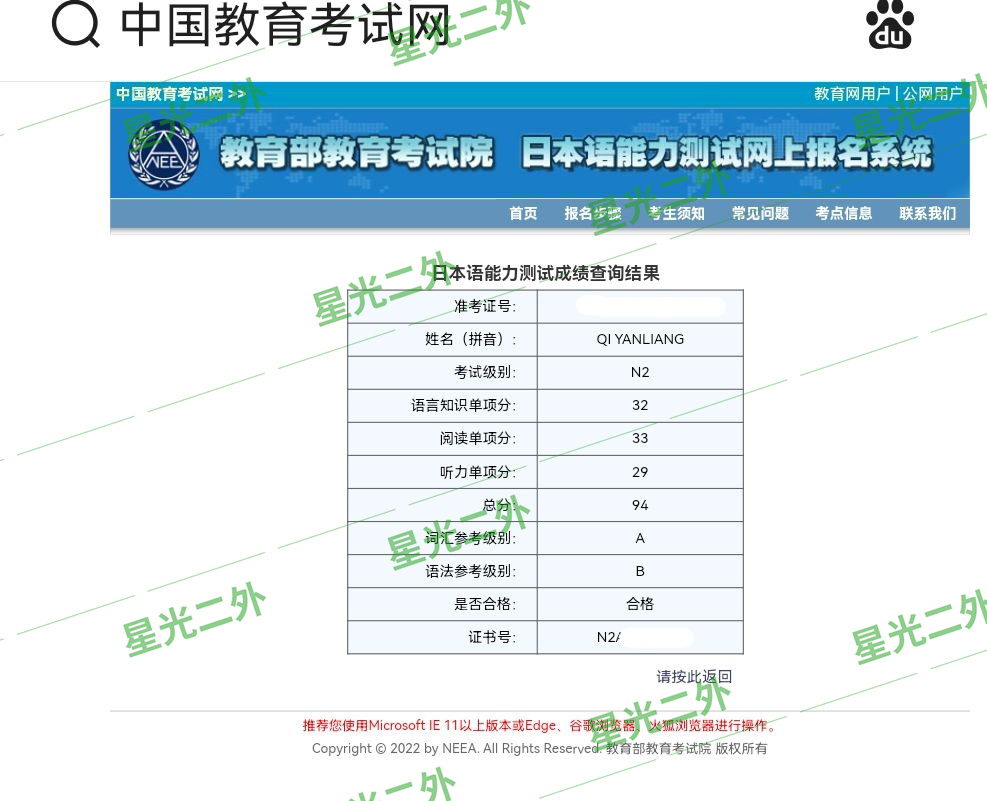Click the Copyright 2022 NEEA footer text
Screen dimensions: 987x801
(539, 748)
